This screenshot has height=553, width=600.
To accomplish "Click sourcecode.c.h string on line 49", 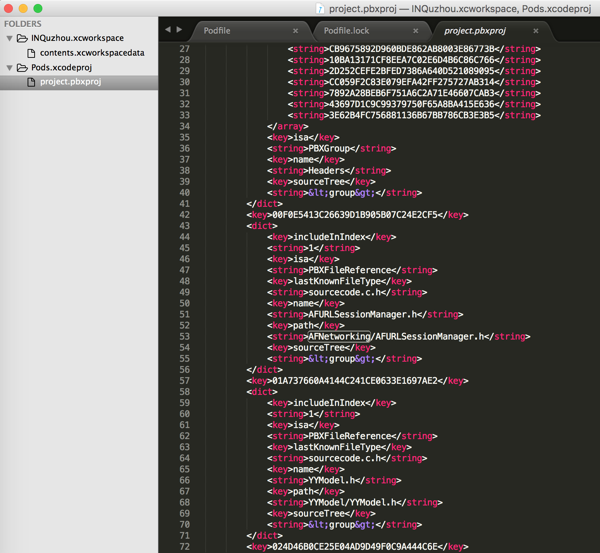I will (x=344, y=292).
